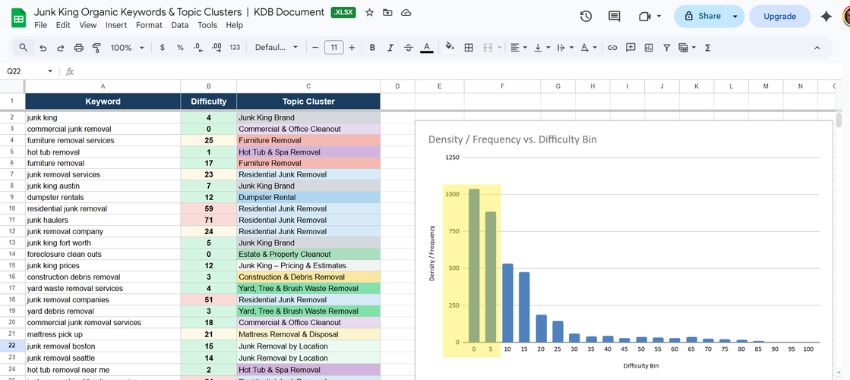Screen dimensions: 850x380
Task: Open the text rotation dropdown
Action: (588, 48)
